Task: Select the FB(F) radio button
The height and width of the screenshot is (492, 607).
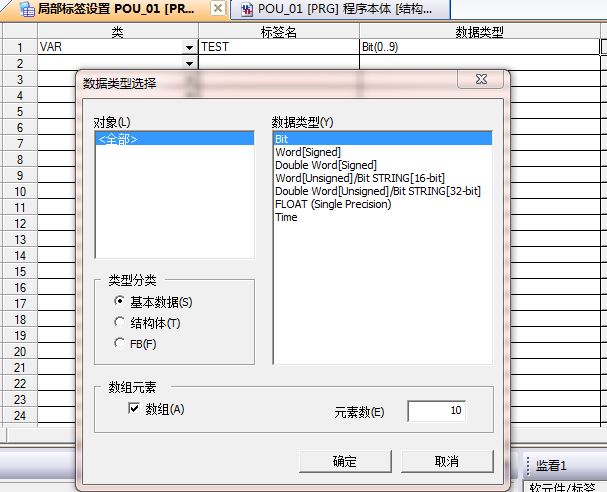Action: (121, 344)
